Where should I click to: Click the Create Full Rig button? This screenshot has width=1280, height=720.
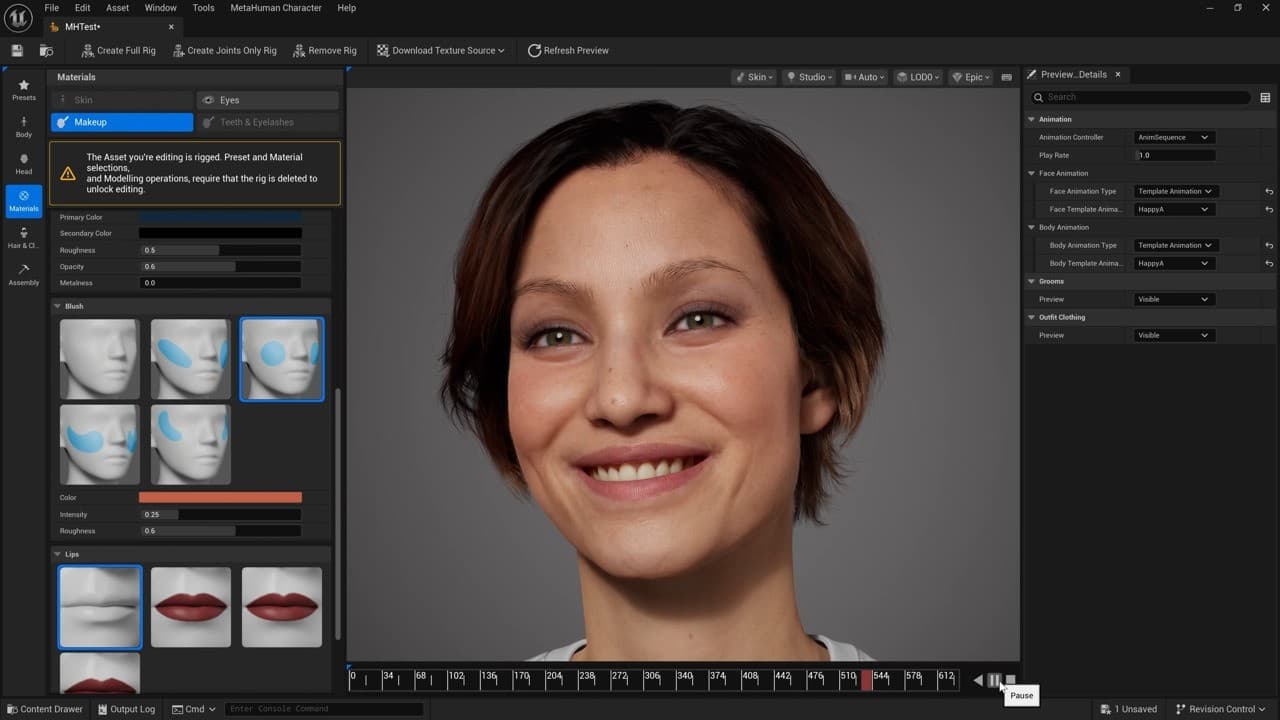(118, 50)
